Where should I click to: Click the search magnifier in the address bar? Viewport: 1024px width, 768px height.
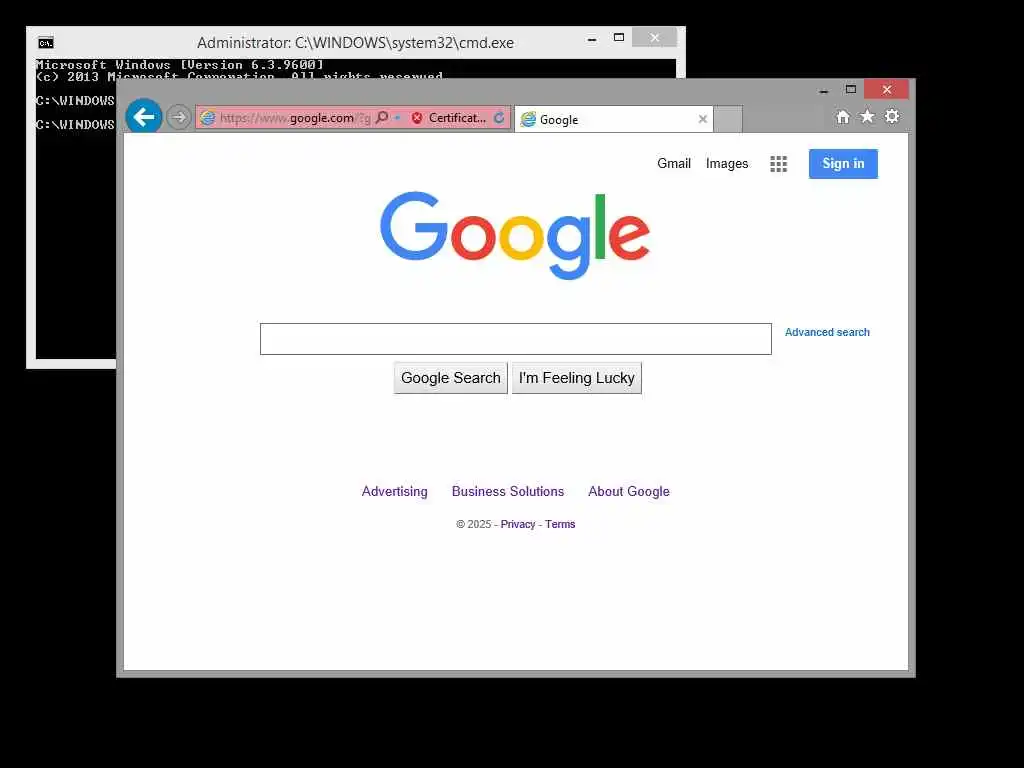point(382,118)
